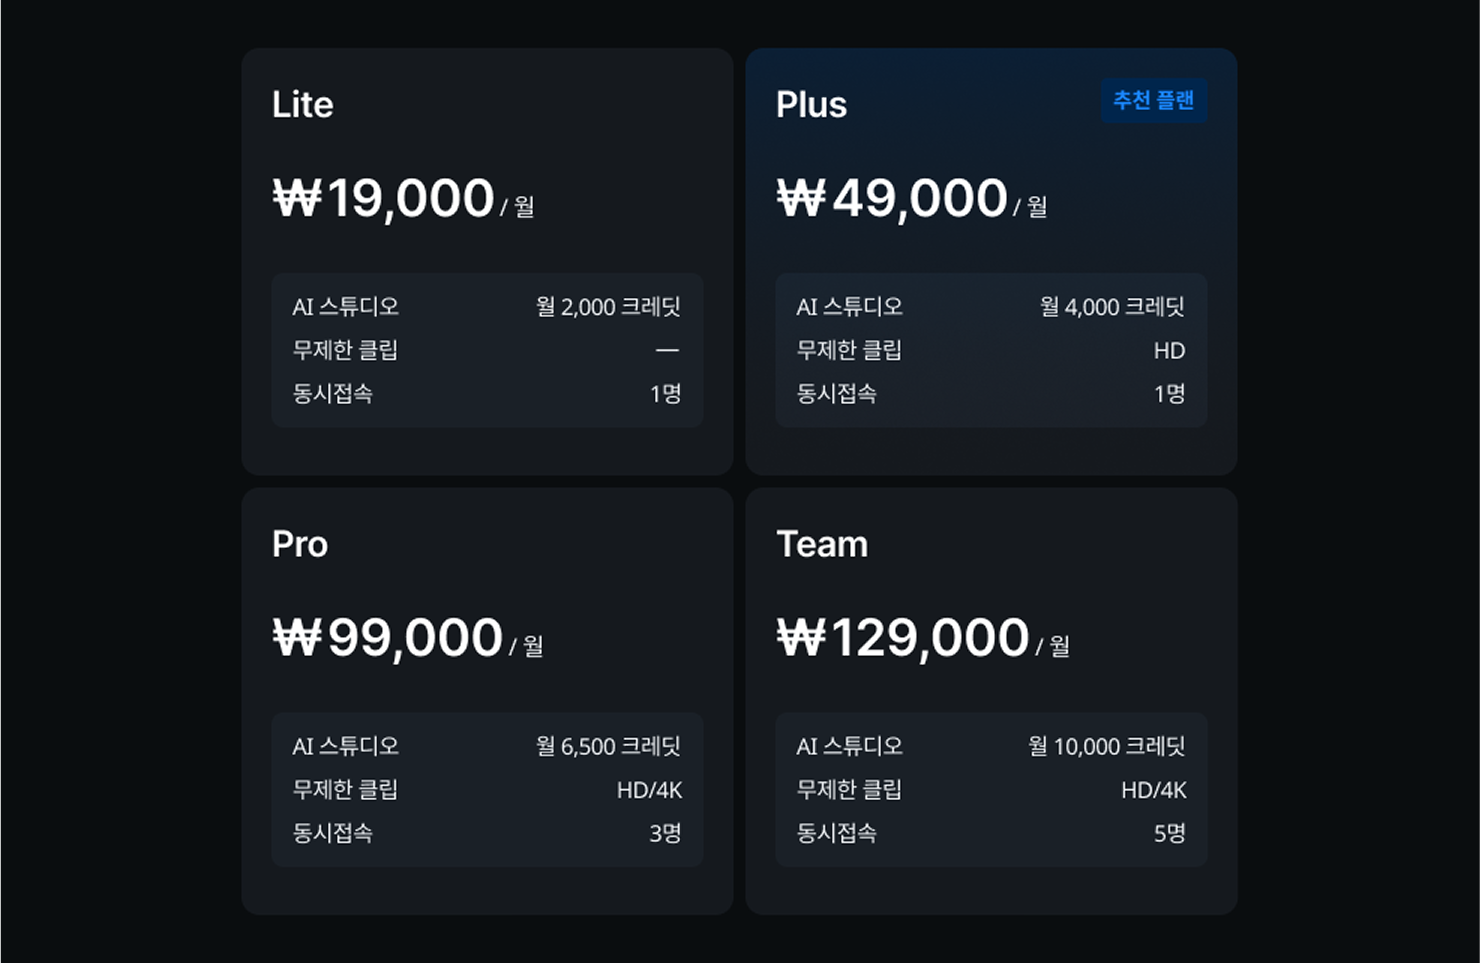Select the Team plan heading
The image size is (1480, 963).
pyautogui.click(x=822, y=545)
